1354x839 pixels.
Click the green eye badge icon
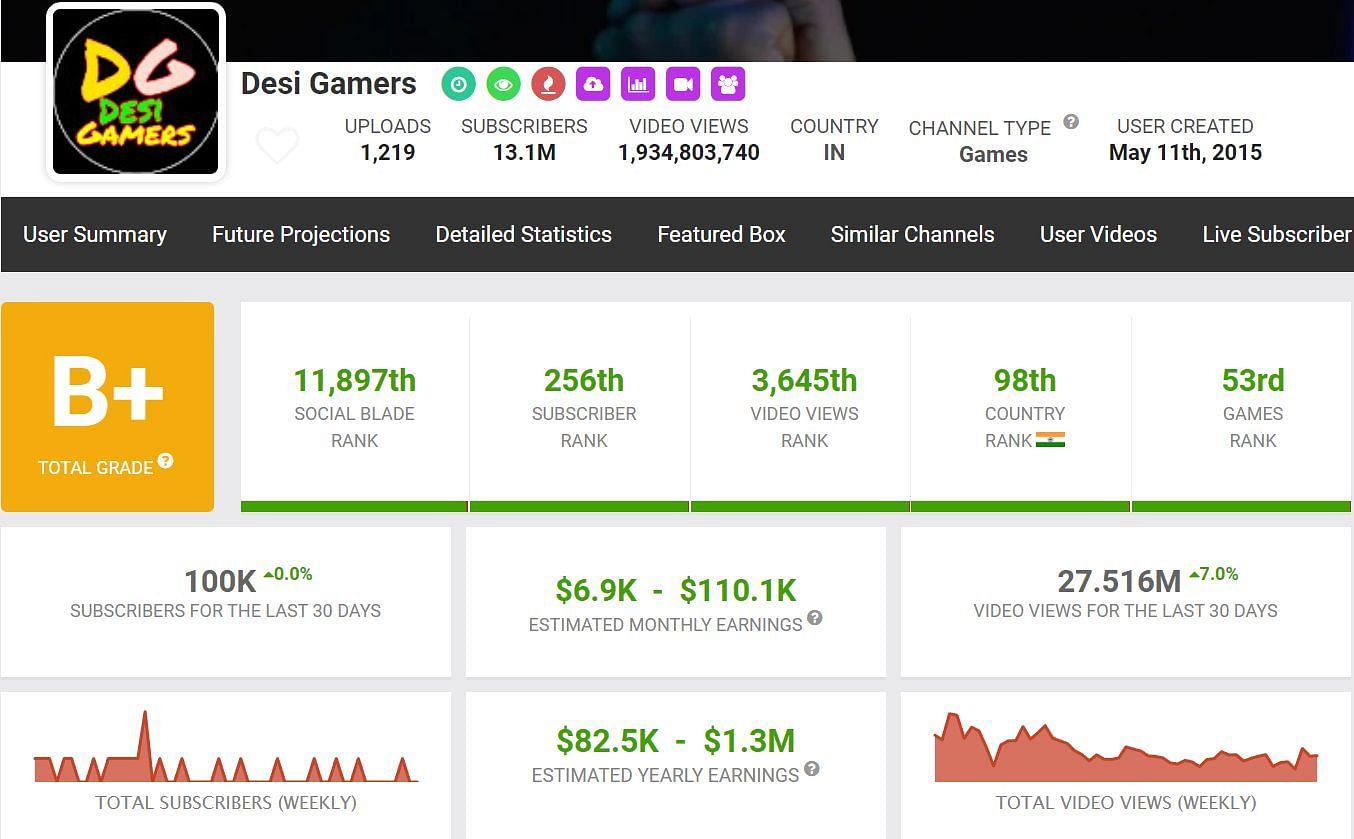point(504,85)
